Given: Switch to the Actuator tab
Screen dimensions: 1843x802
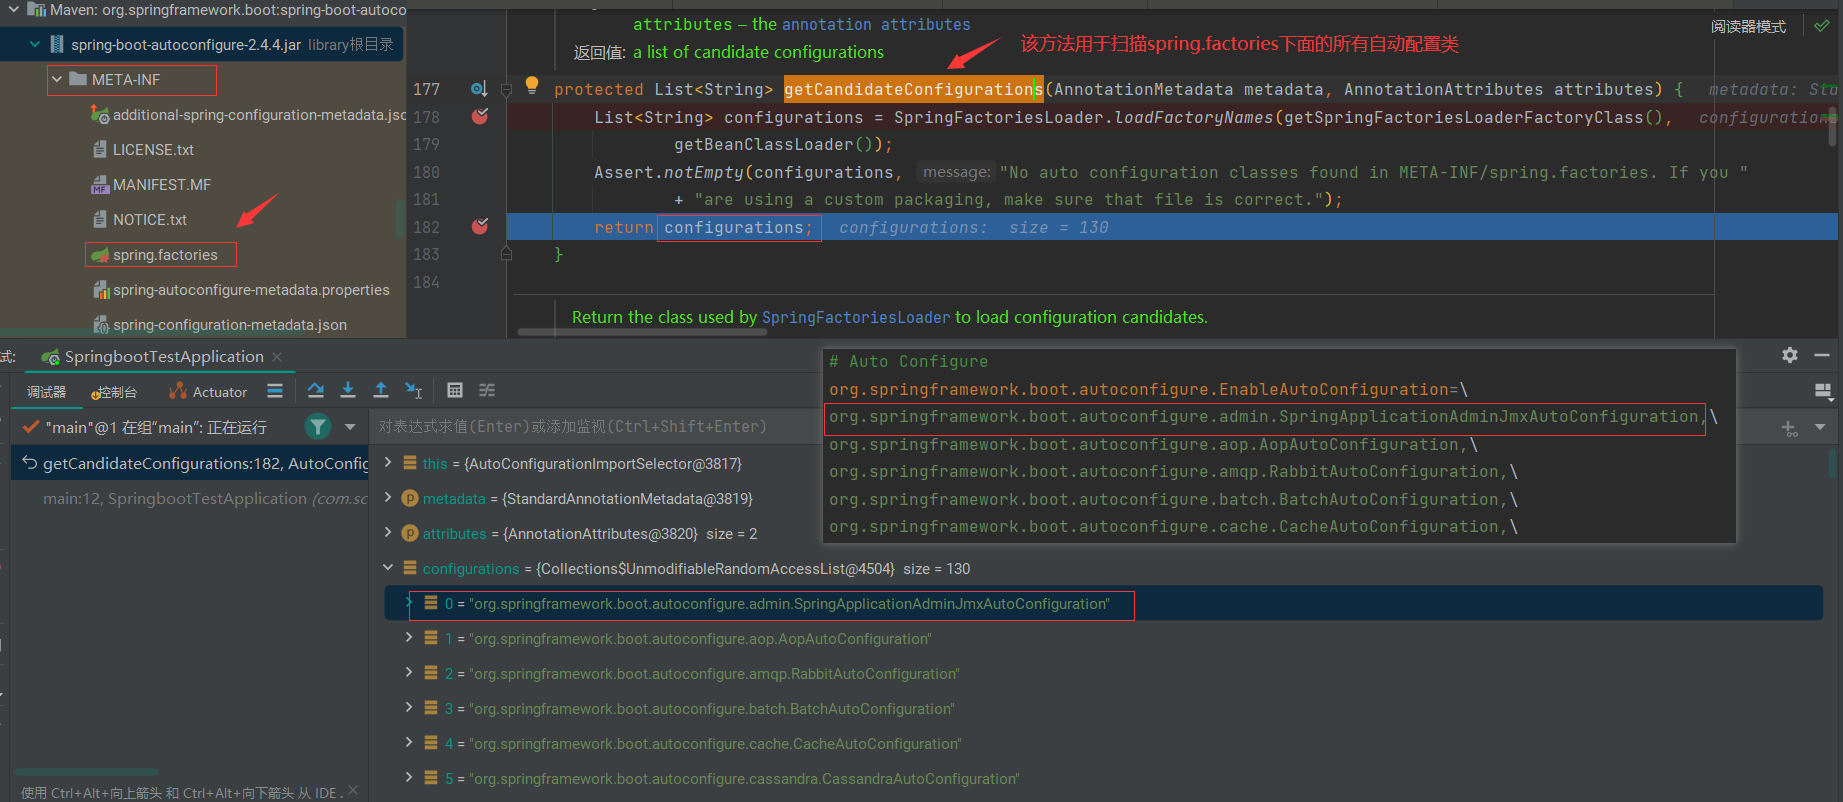Looking at the screenshot, I should click(208, 392).
